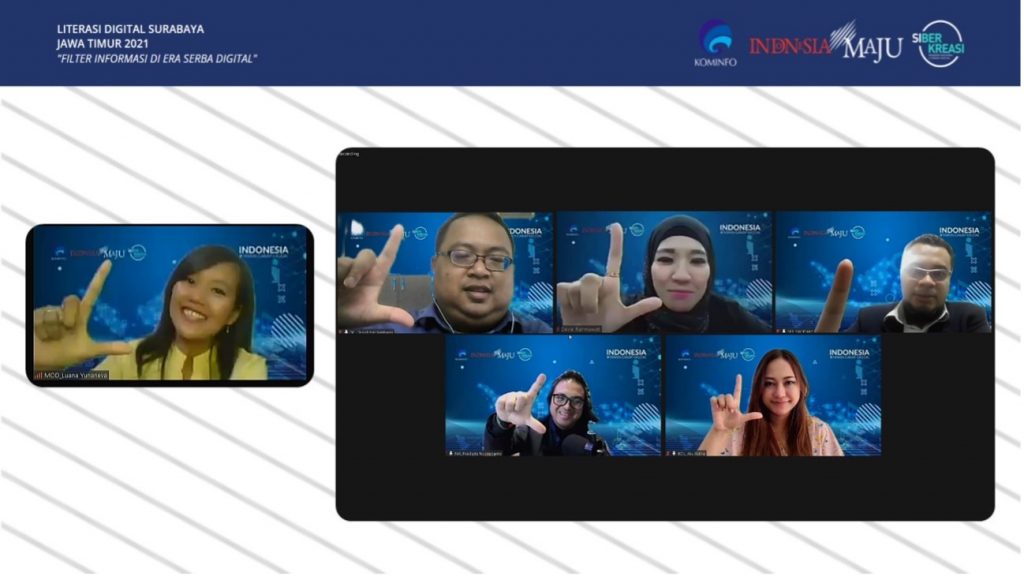Click the Kominfo logo in the header
This screenshot has width=1024, height=576.
click(715, 42)
